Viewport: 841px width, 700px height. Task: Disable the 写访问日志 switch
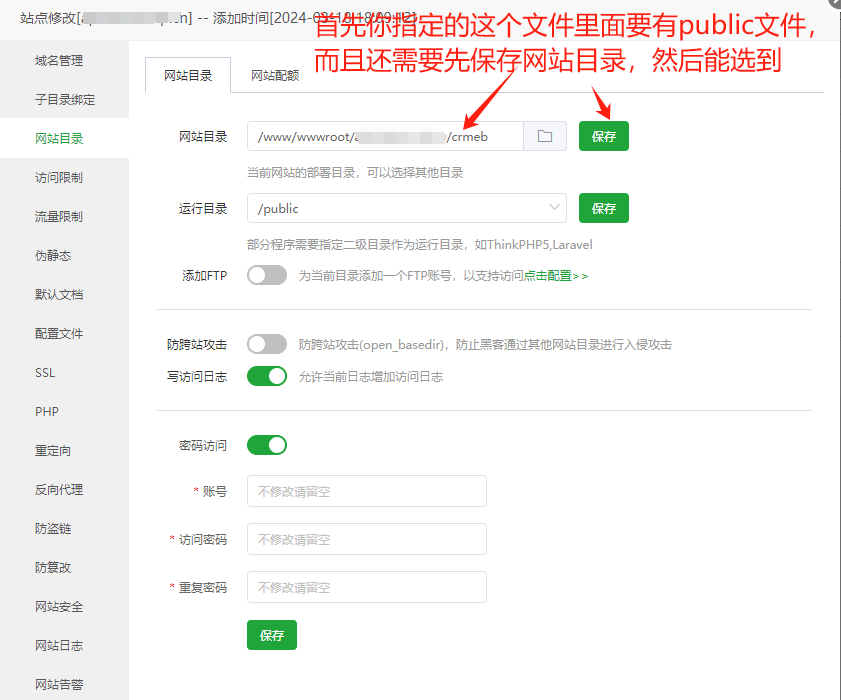pyautogui.click(x=267, y=376)
